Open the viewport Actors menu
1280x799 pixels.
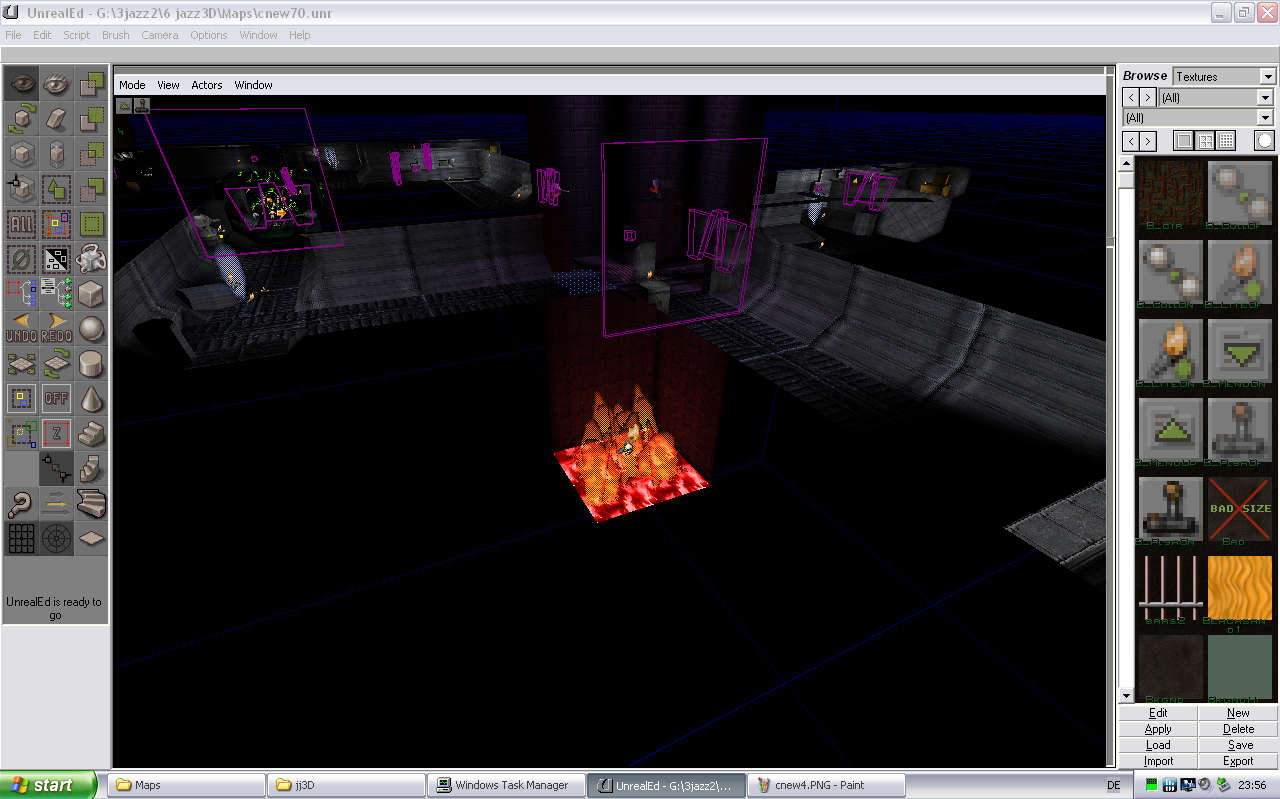[207, 85]
